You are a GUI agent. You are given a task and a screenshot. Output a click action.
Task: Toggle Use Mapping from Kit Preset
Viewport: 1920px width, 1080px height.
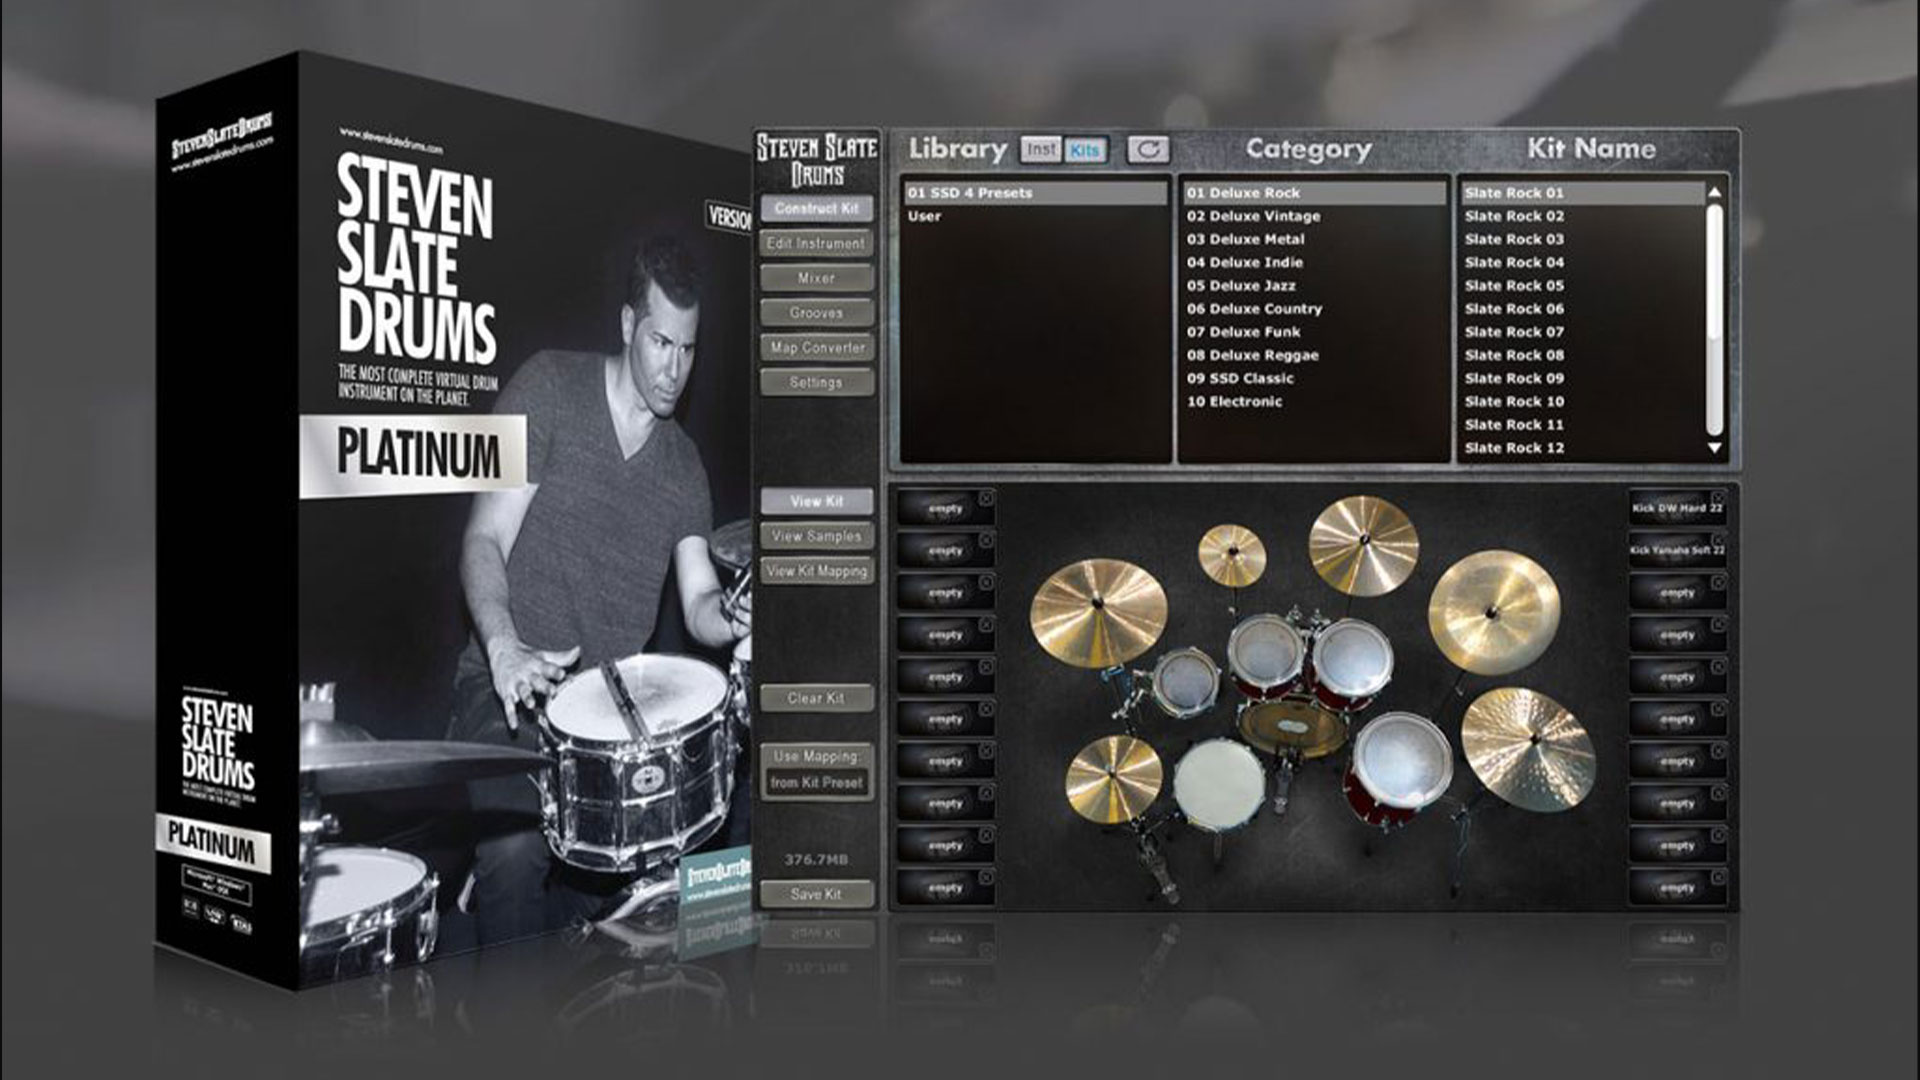point(816,770)
